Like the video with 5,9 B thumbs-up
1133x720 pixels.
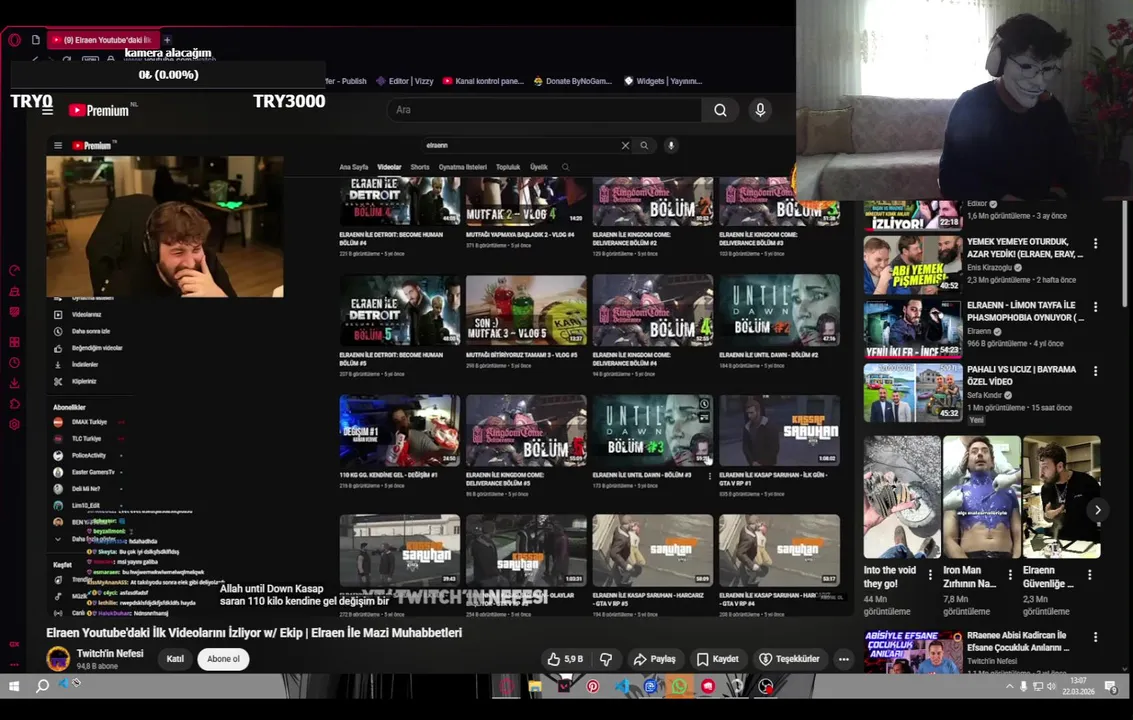pos(565,659)
